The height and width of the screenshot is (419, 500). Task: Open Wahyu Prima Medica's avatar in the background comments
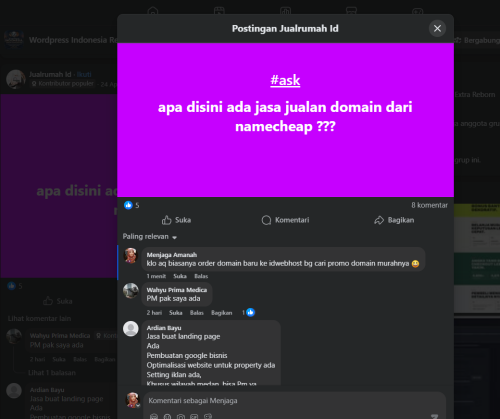point(14,336)
